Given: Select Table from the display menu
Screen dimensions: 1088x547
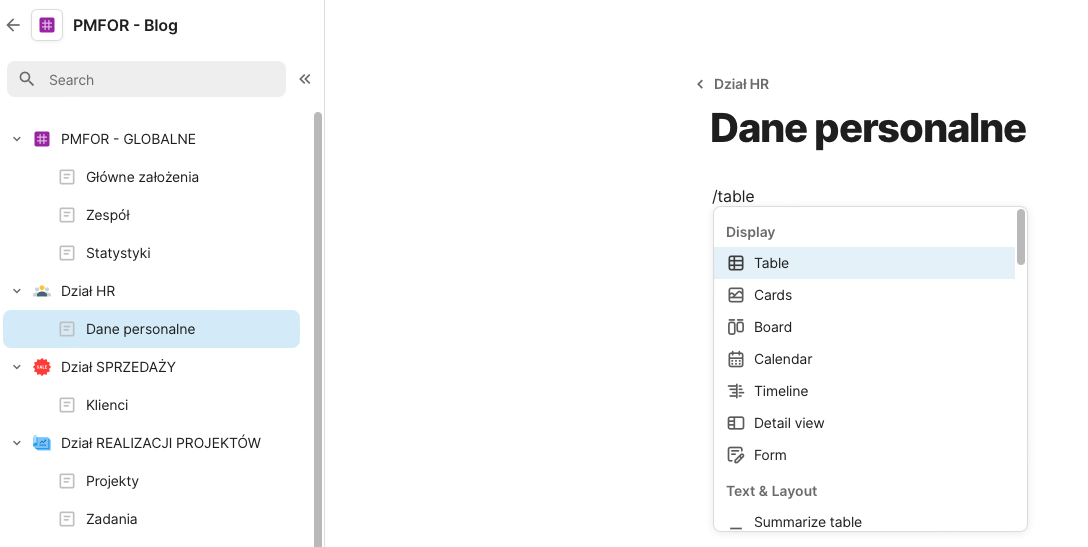Looking at the screenshot, I should tap(771, 263).
